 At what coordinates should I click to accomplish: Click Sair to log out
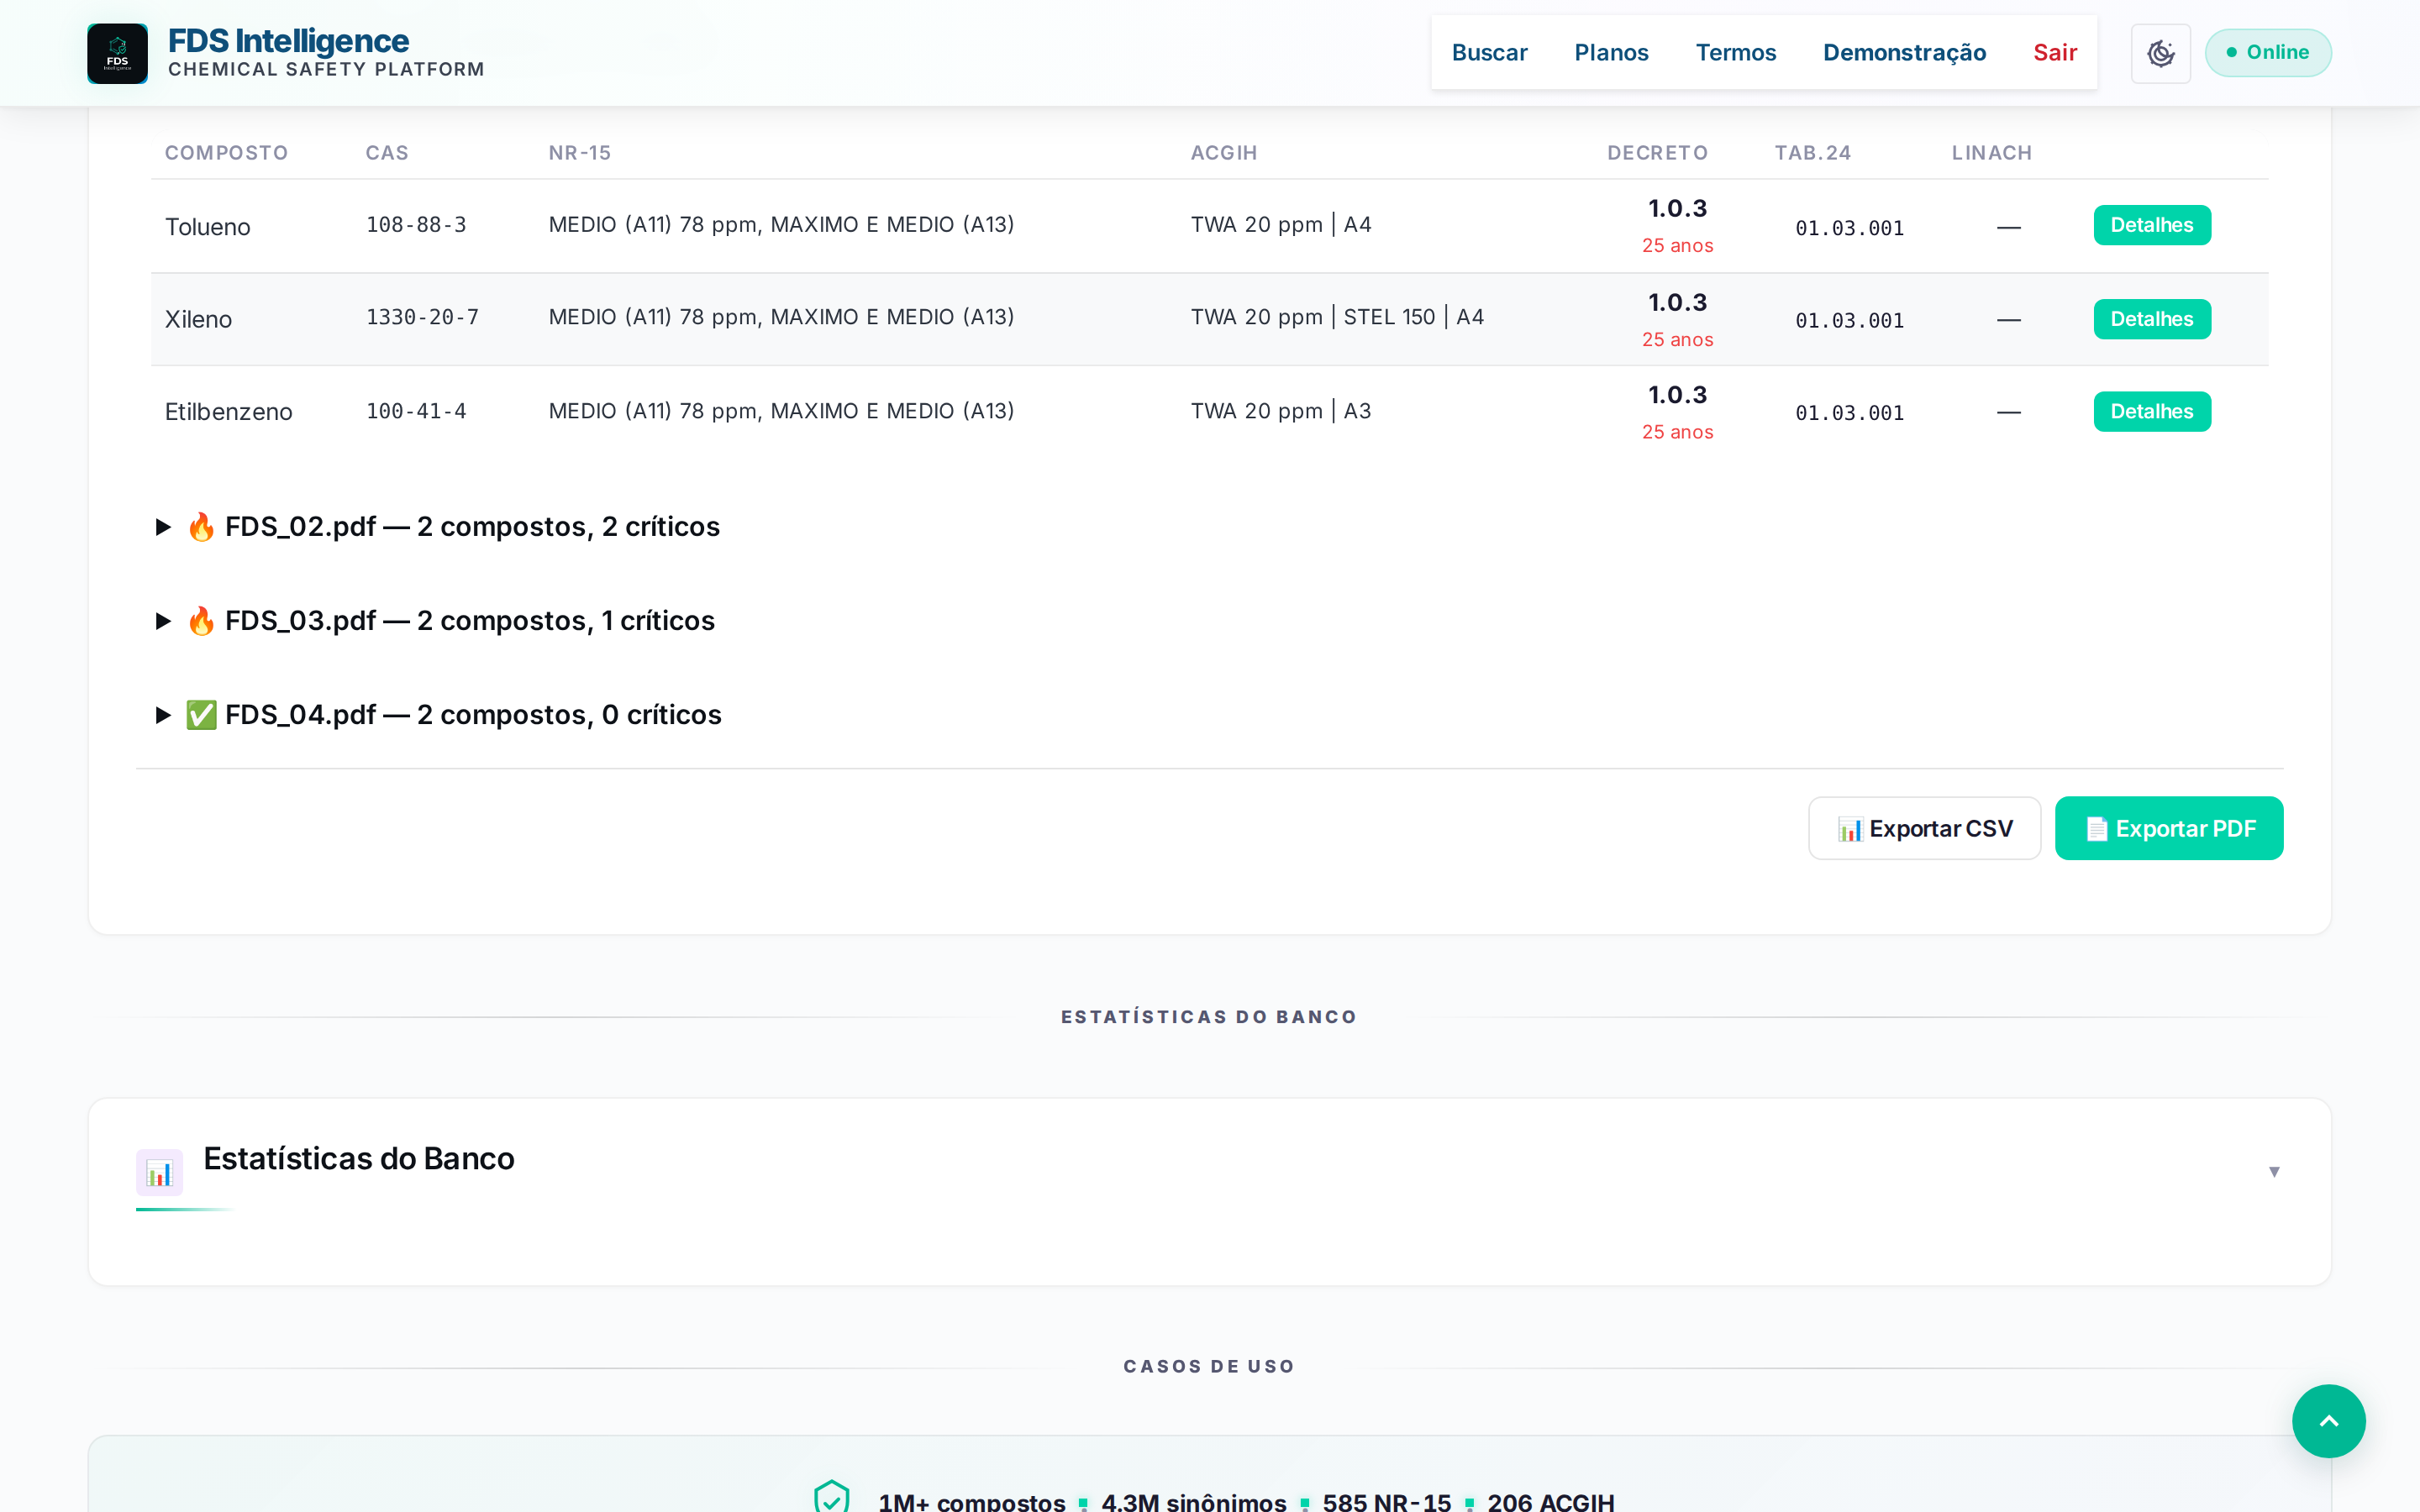2055,53
